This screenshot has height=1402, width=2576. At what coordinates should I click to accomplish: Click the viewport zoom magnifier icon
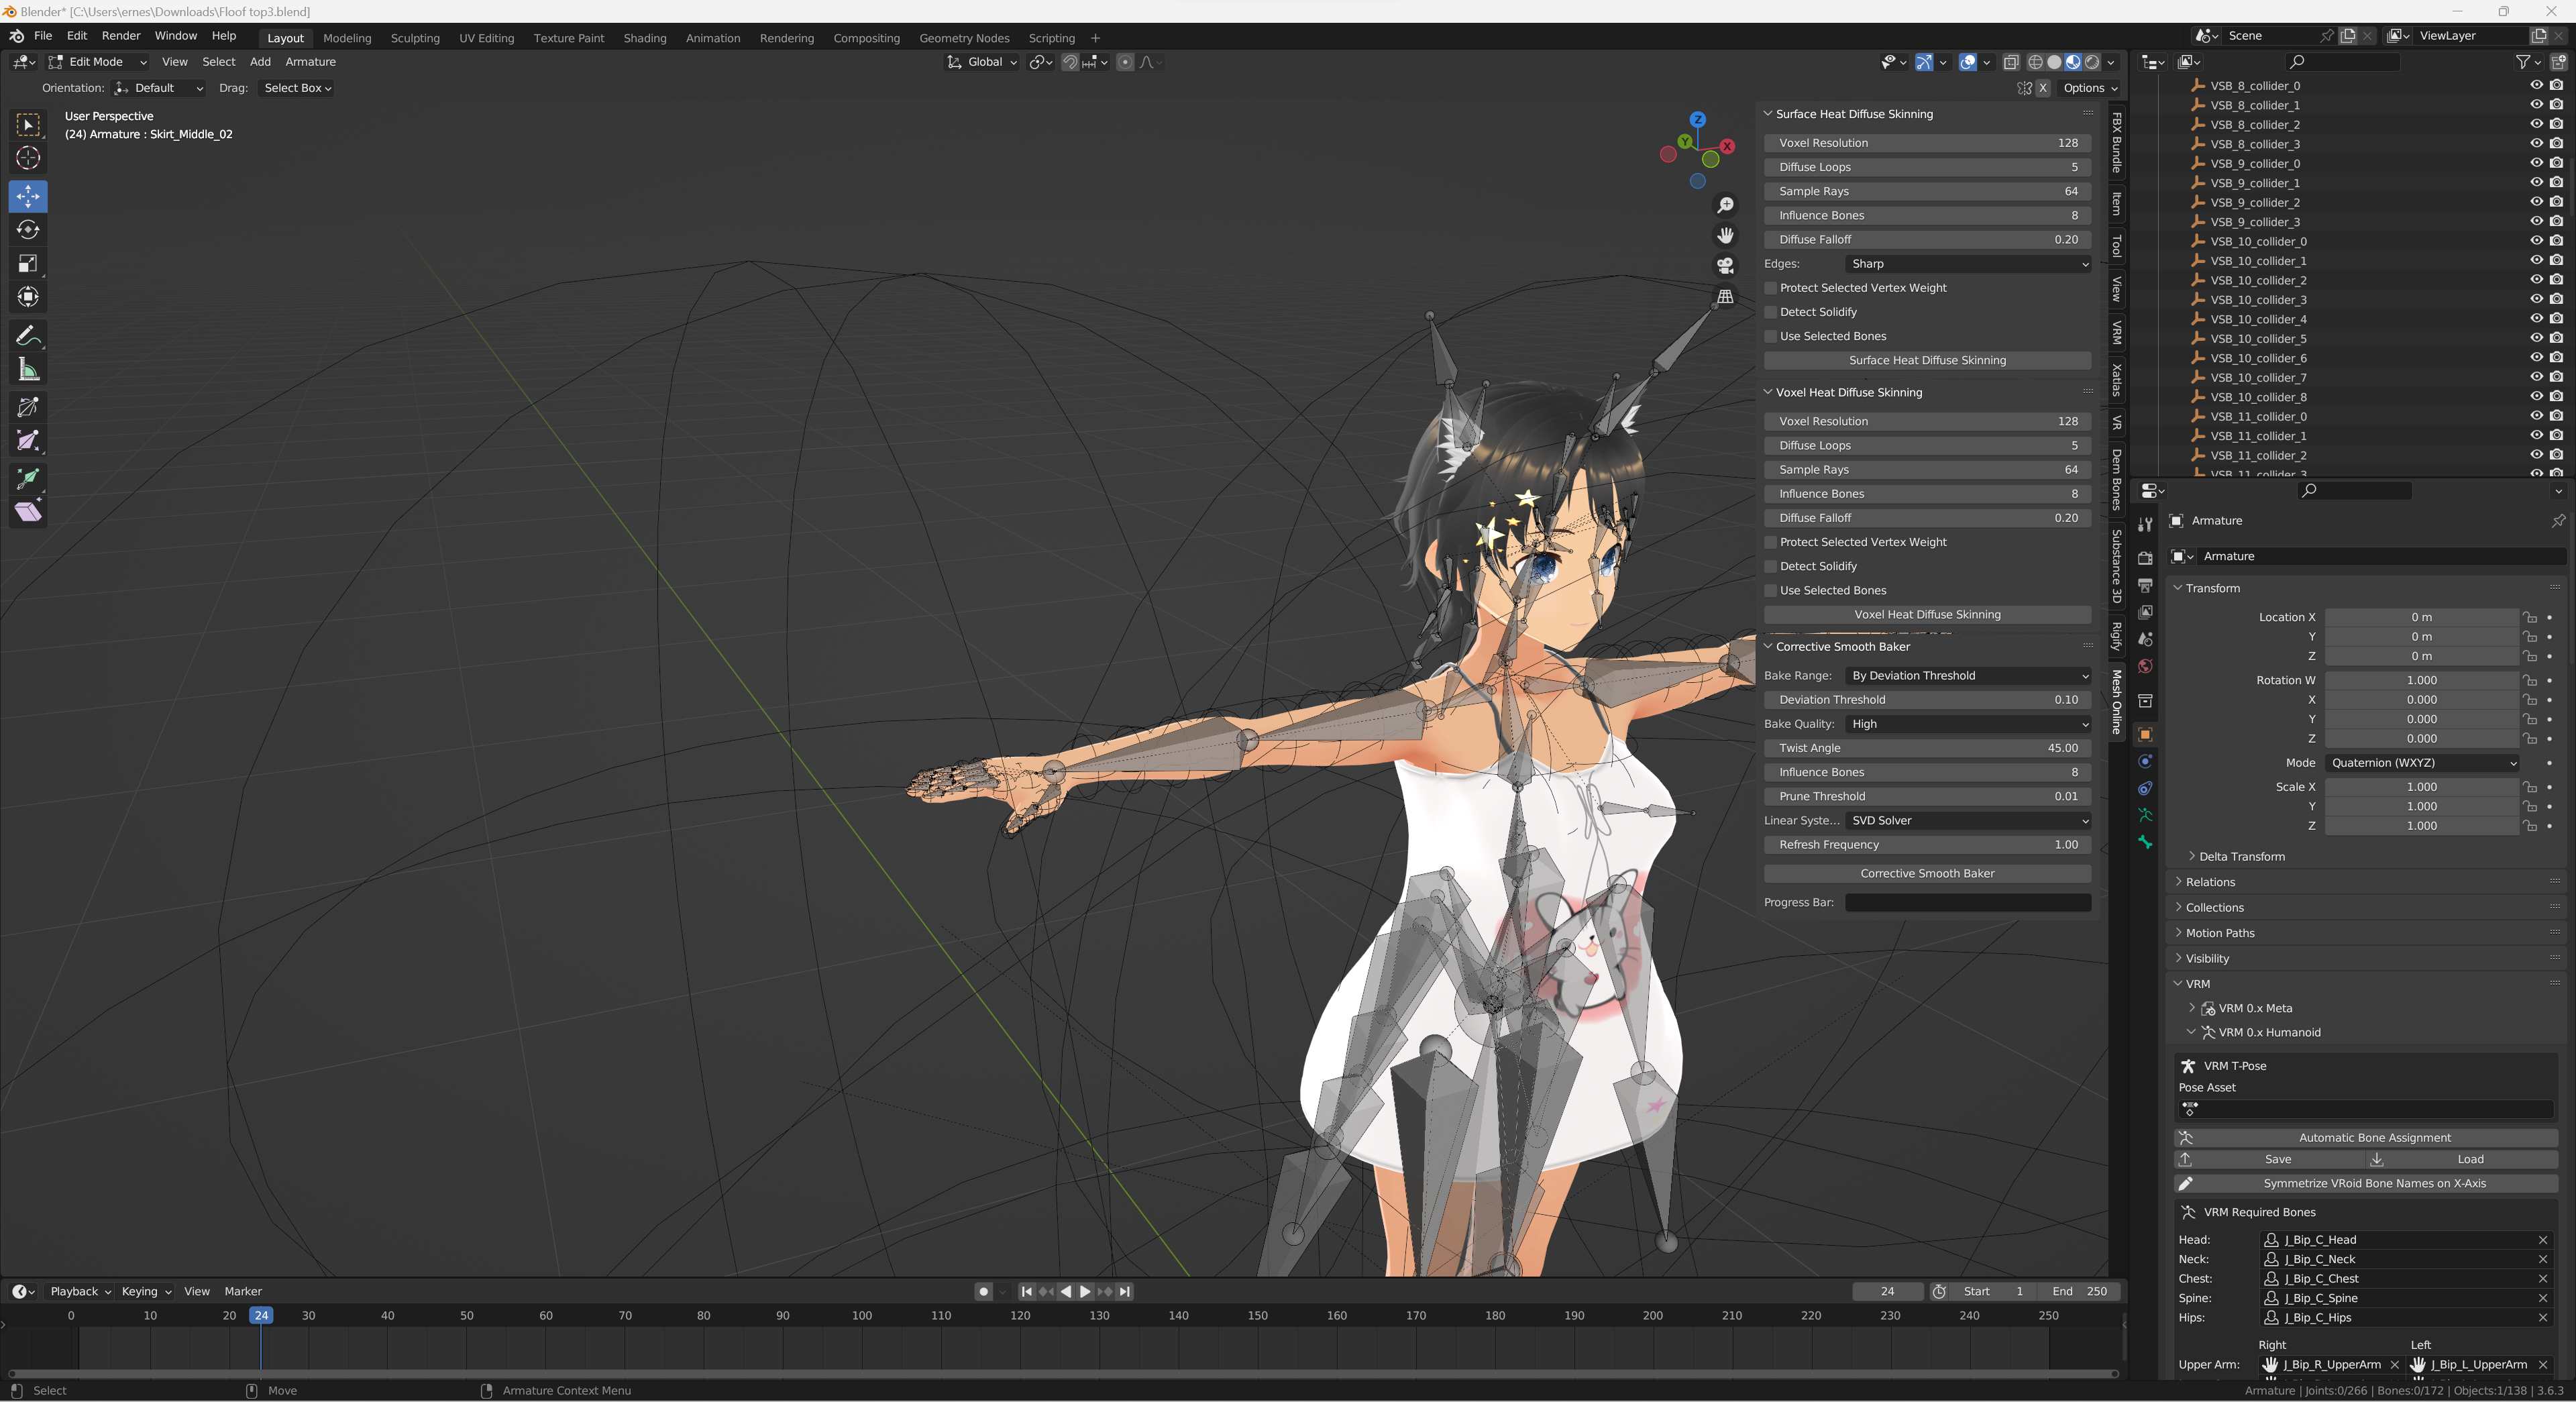point(1725,205)
